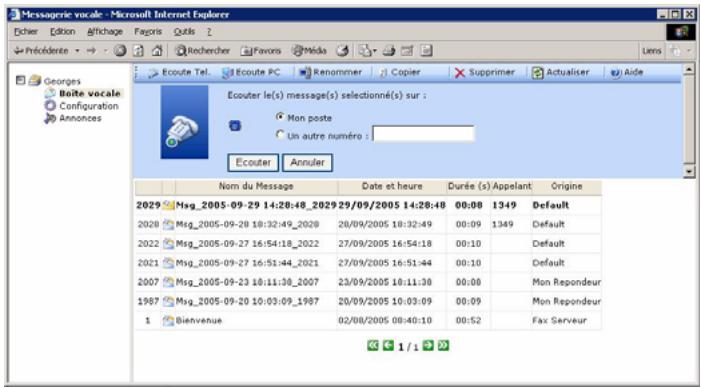Click the Ecouter button
This screenshot has height=387, width=701.
pos(253,163)
